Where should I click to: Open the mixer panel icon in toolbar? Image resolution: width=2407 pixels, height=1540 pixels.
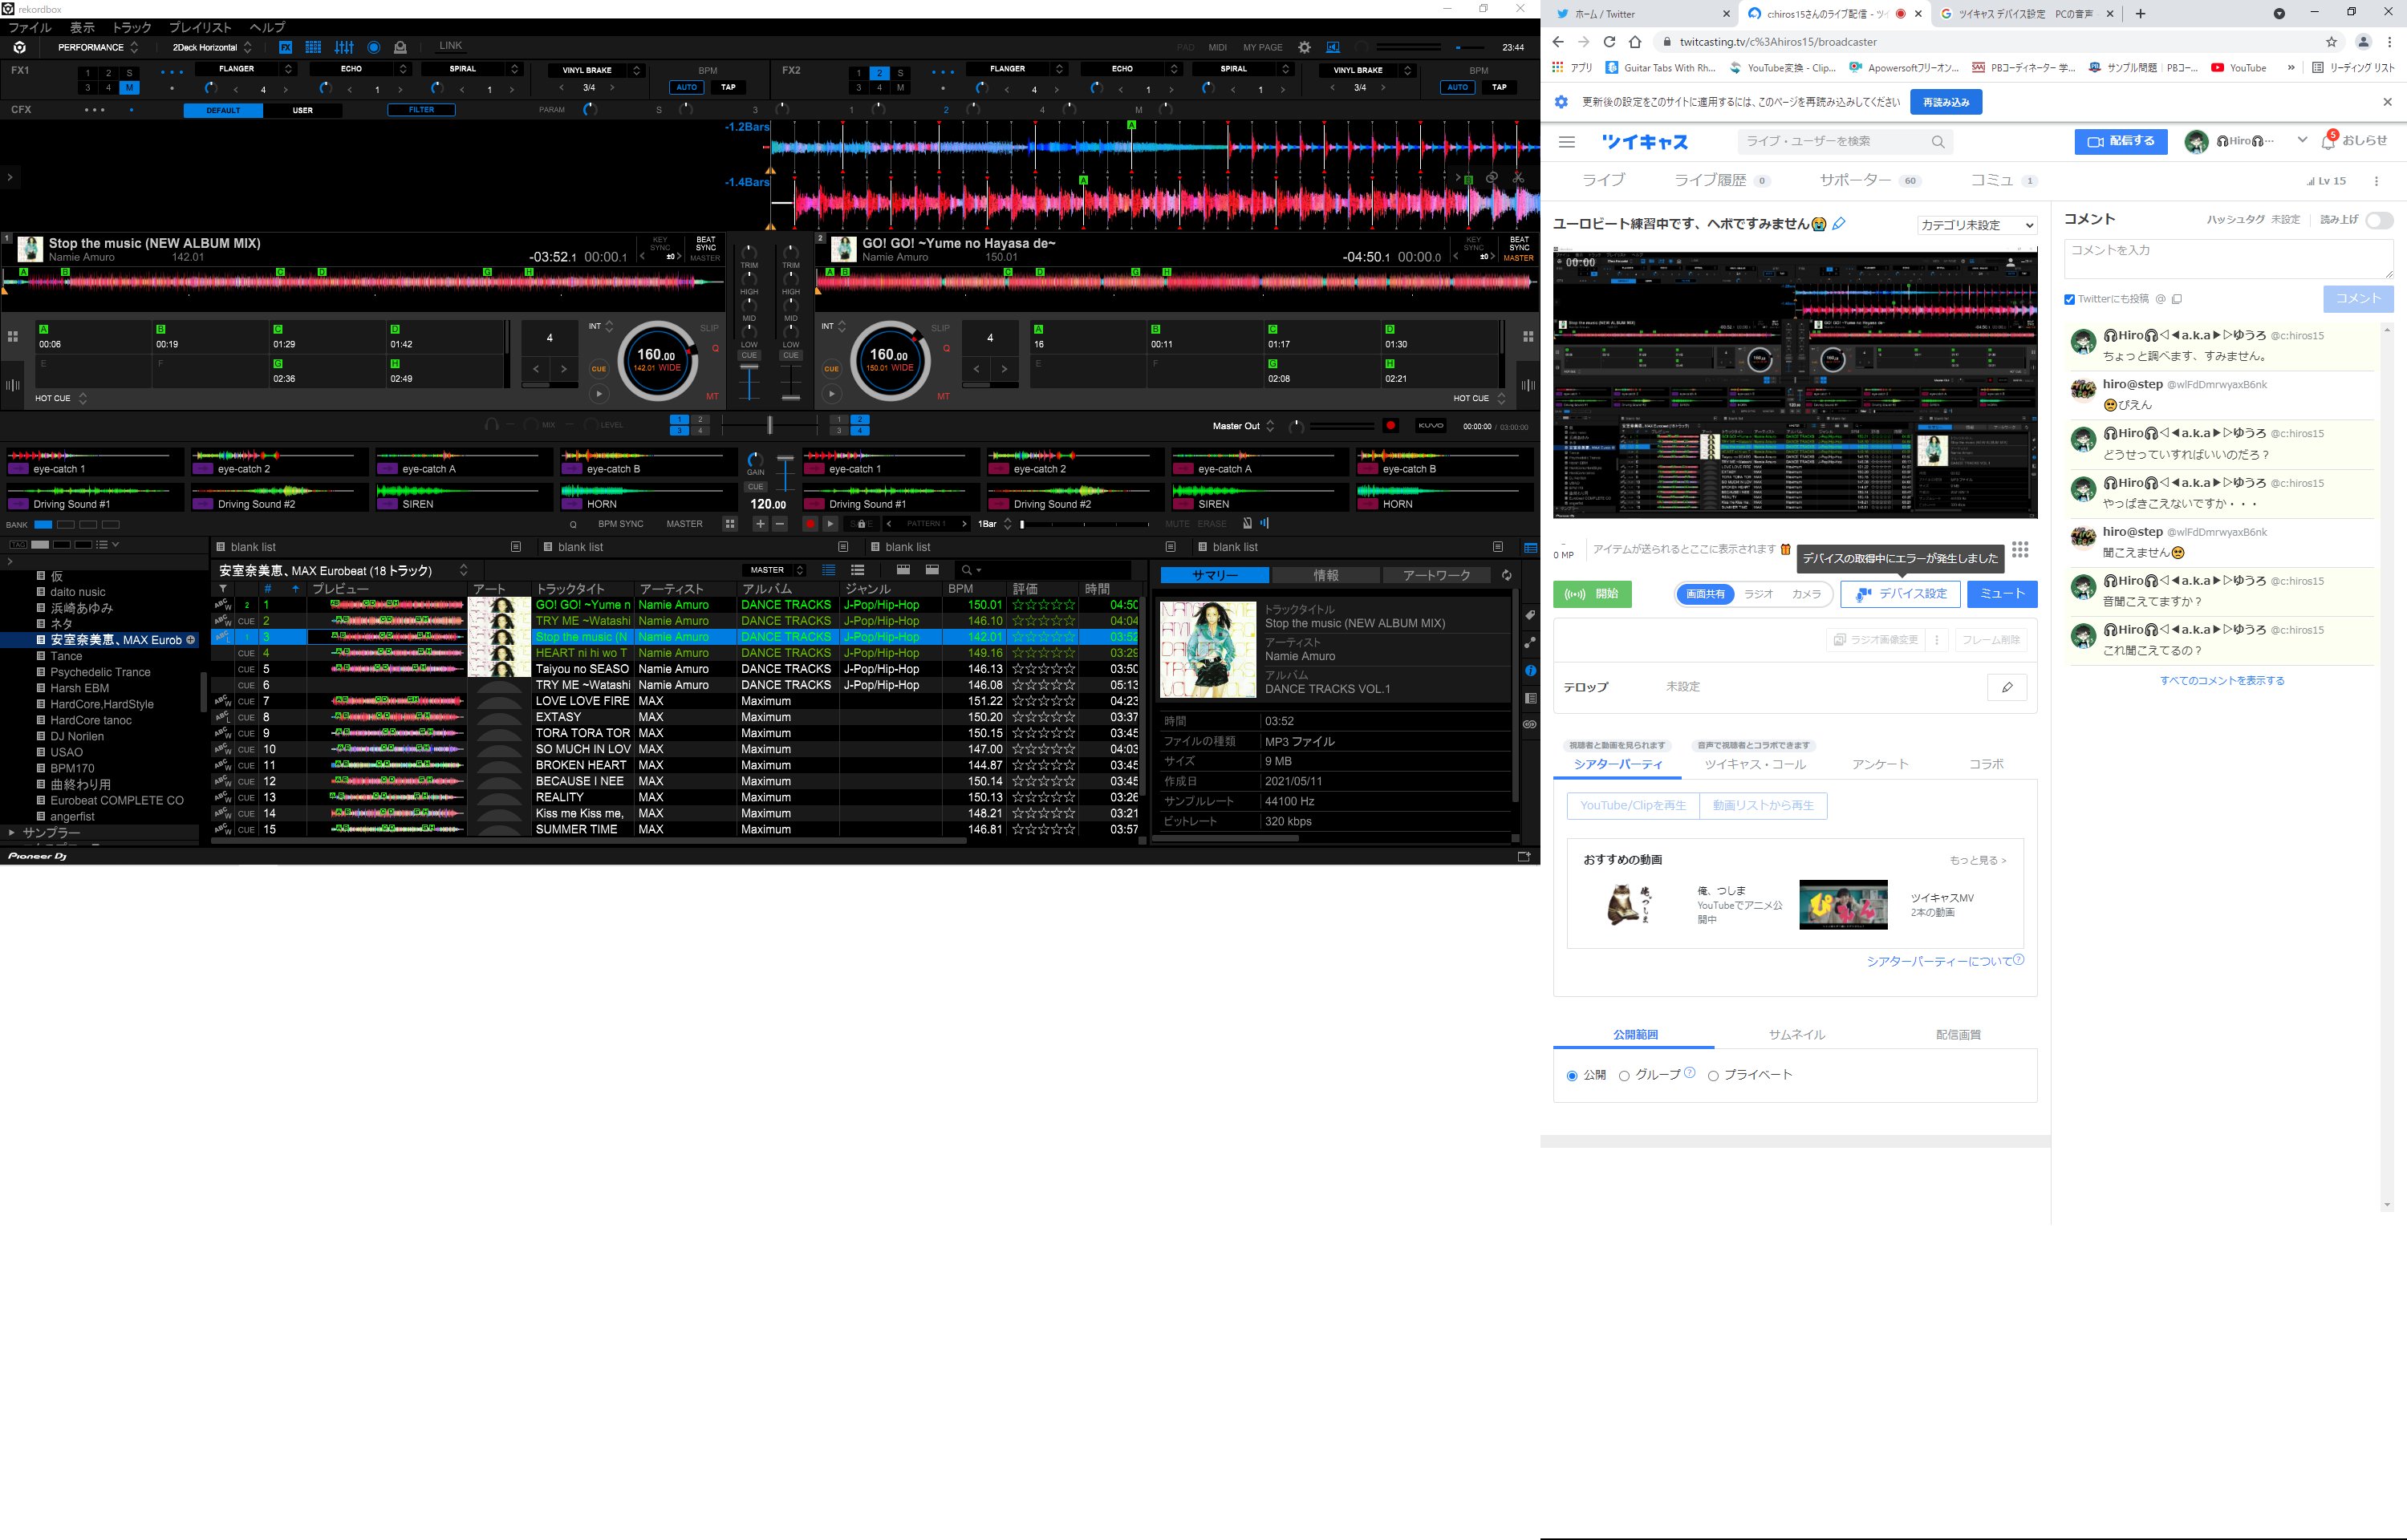[x=344, y=47]
